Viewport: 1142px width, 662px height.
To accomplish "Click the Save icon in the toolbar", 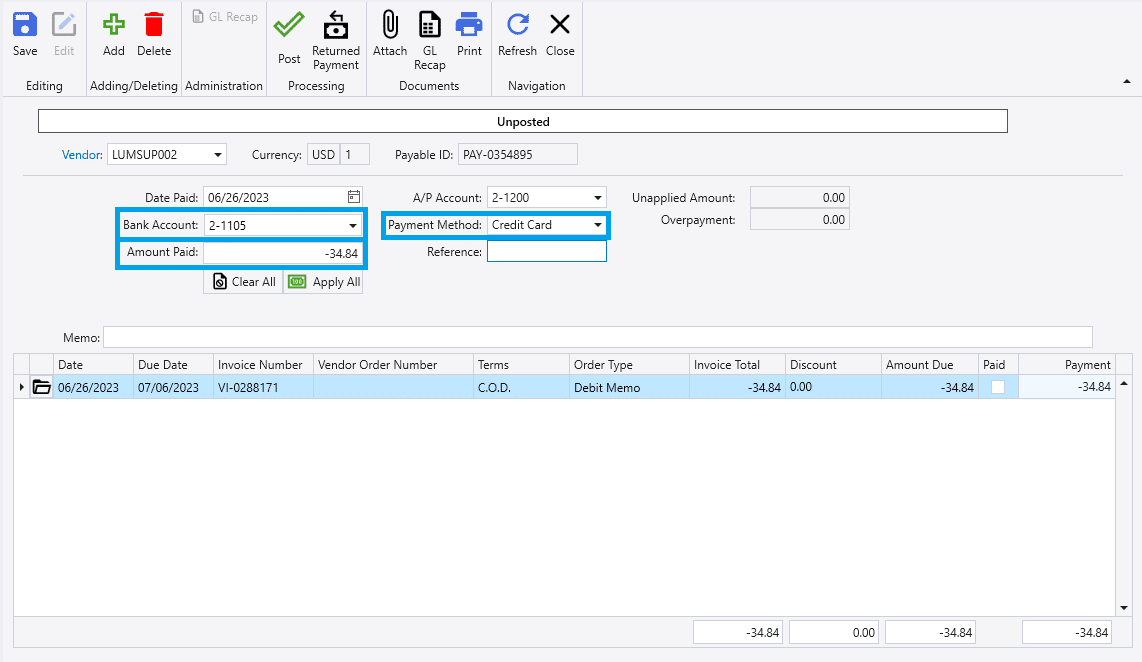I will coord(25,25).
